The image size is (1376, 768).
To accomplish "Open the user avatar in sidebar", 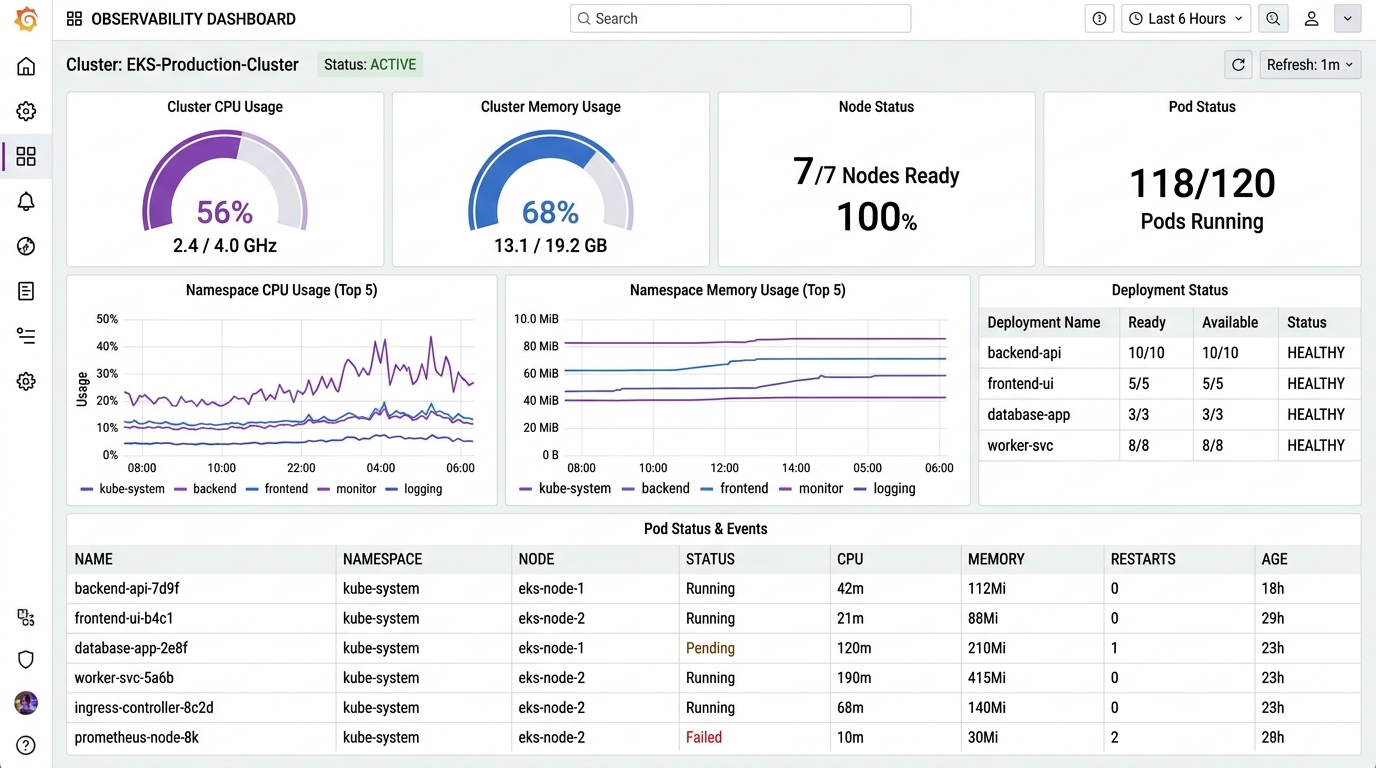I will pyautogui.click(x=26, y=703).
